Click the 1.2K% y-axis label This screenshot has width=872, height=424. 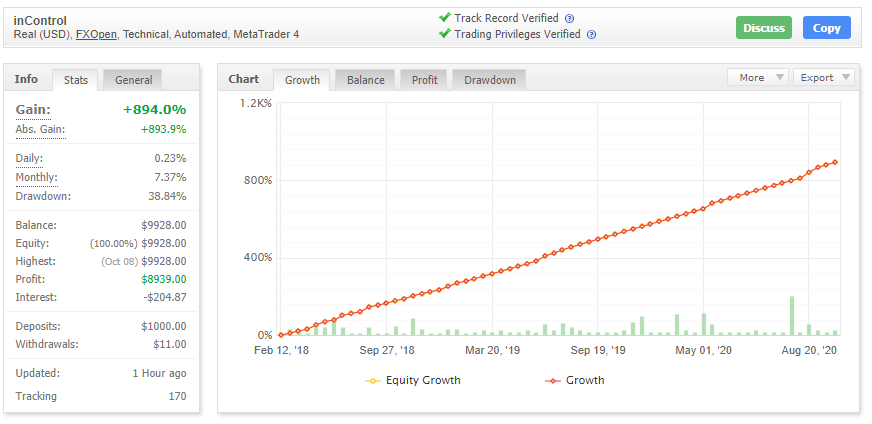256,103
